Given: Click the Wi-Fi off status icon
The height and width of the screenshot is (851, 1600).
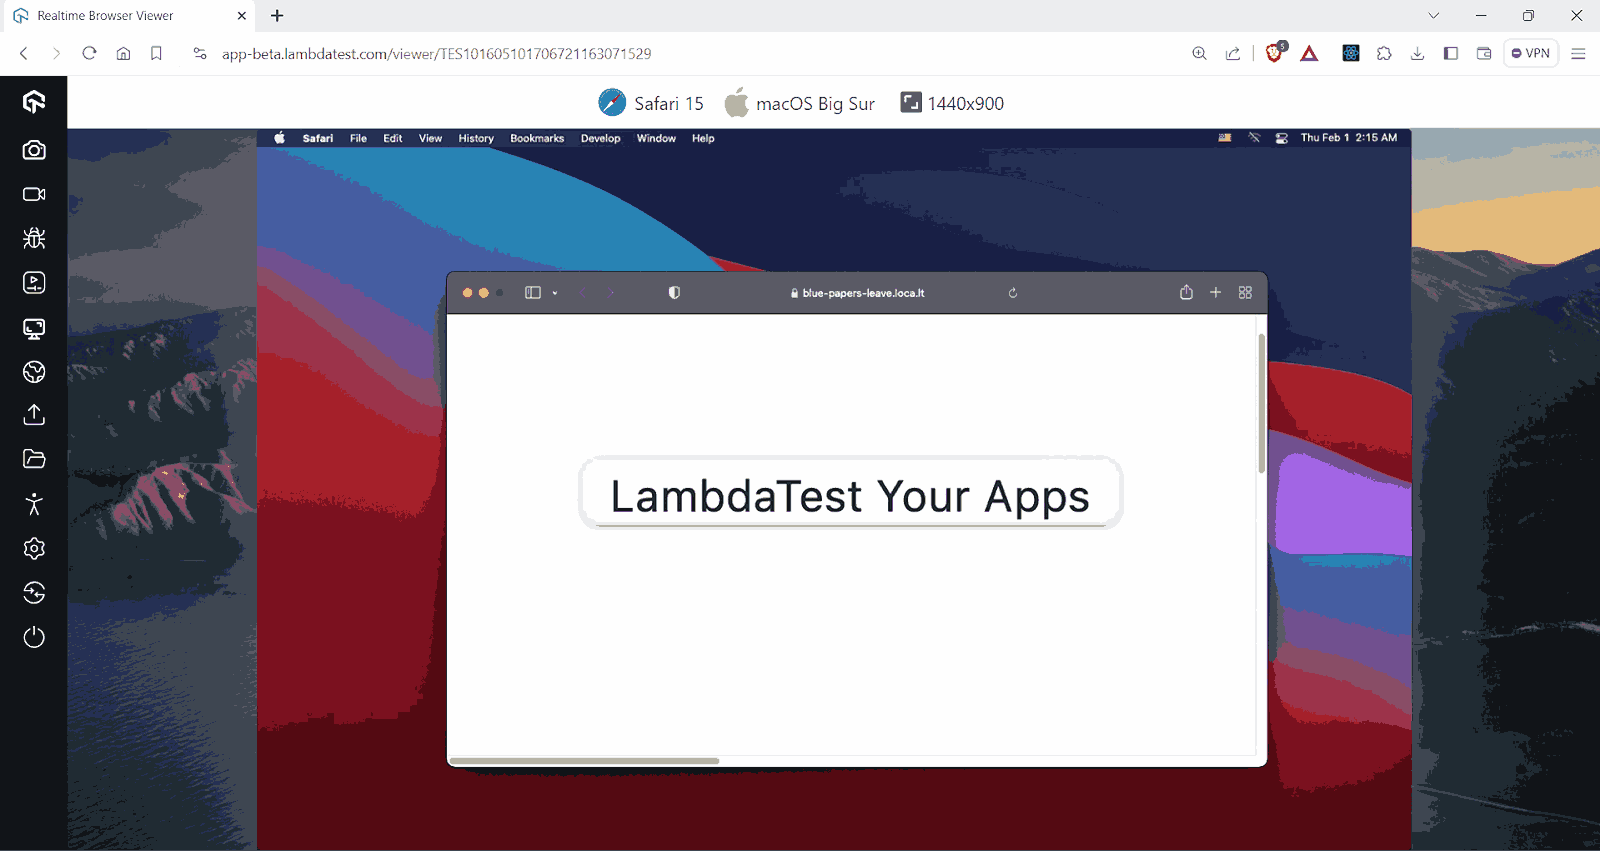Looking at the screenshot, I should coord(1254,138).
